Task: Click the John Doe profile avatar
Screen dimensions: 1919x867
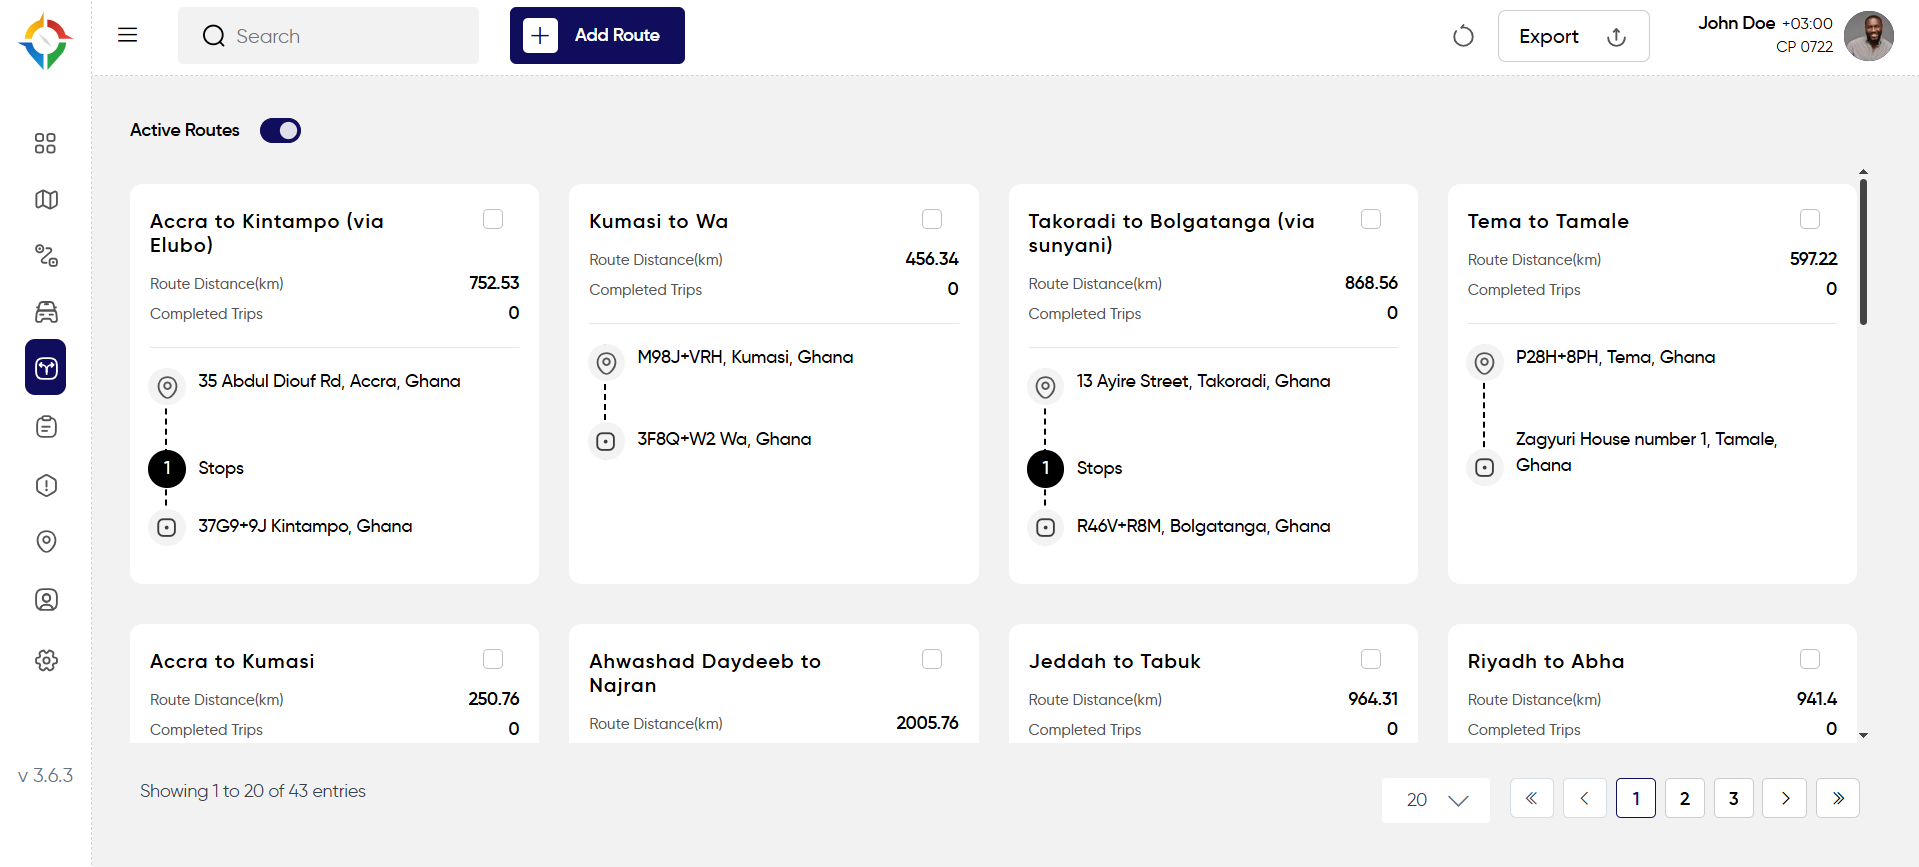Action: 1868,36
